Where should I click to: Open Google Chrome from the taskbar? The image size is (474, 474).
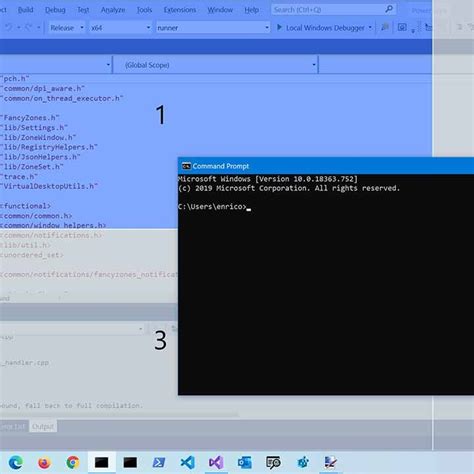(73, 462)
